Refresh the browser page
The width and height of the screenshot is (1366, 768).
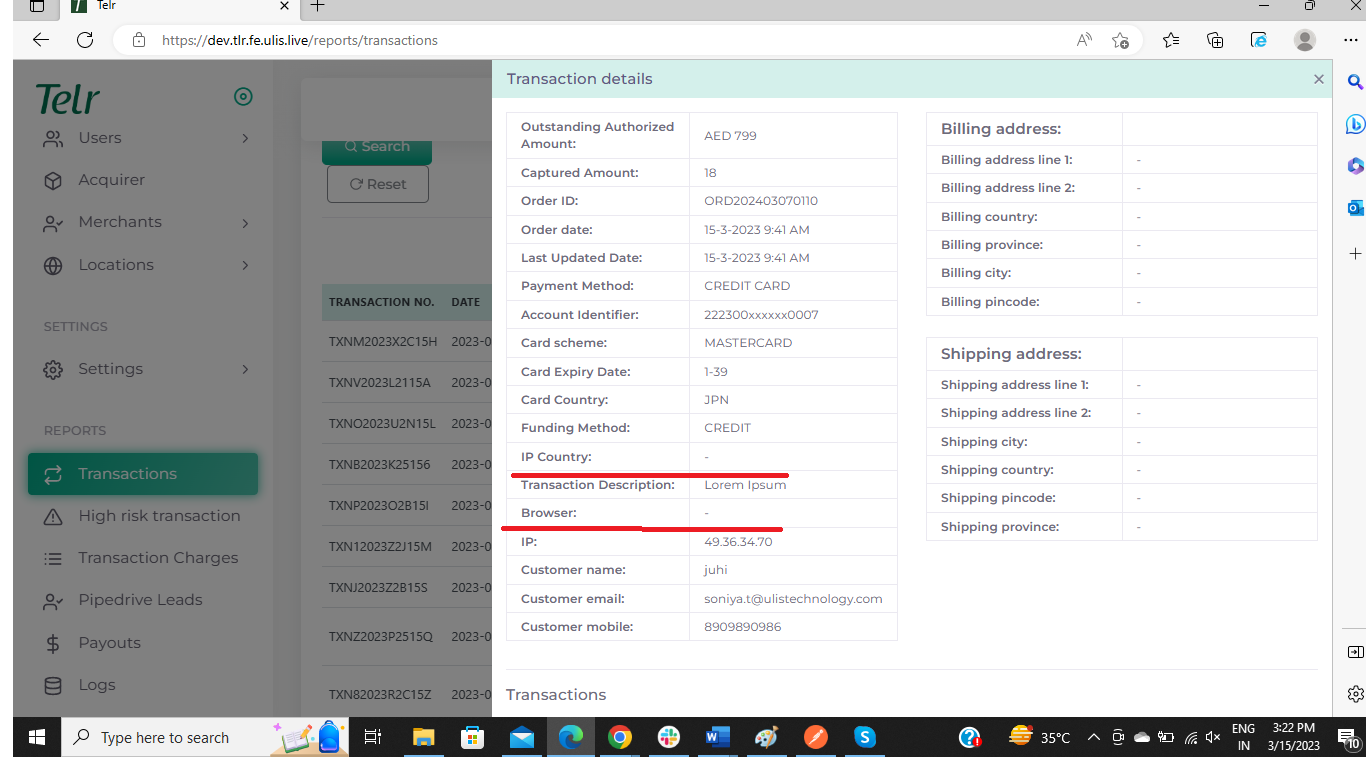85,40
